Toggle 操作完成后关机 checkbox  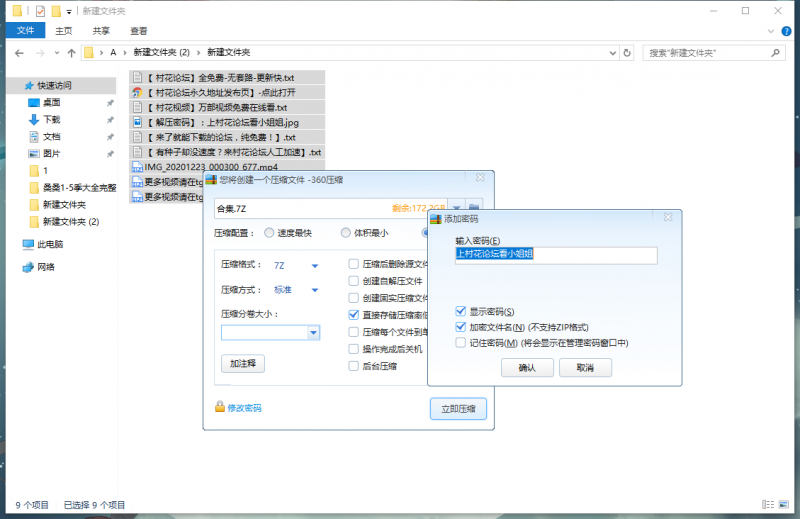[x=353, y=349]
